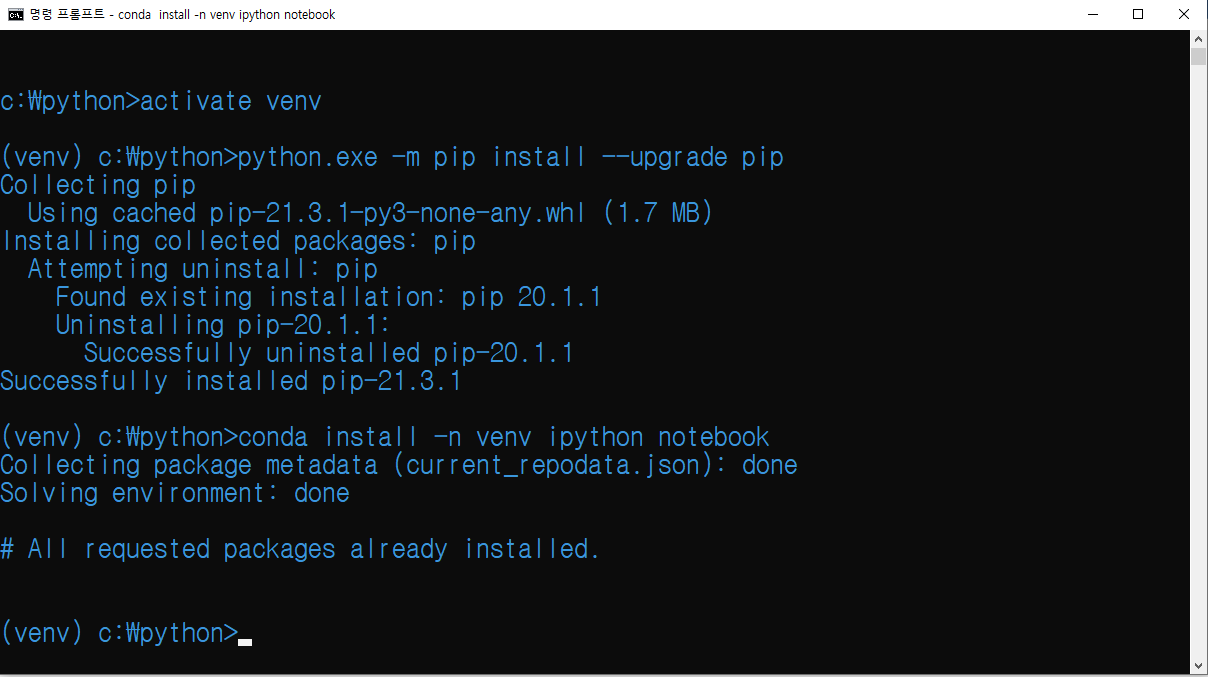This screenshot has width=1208, height=677.
Task: Click the 'Solving environment: done' line
Action: (175, 493)
